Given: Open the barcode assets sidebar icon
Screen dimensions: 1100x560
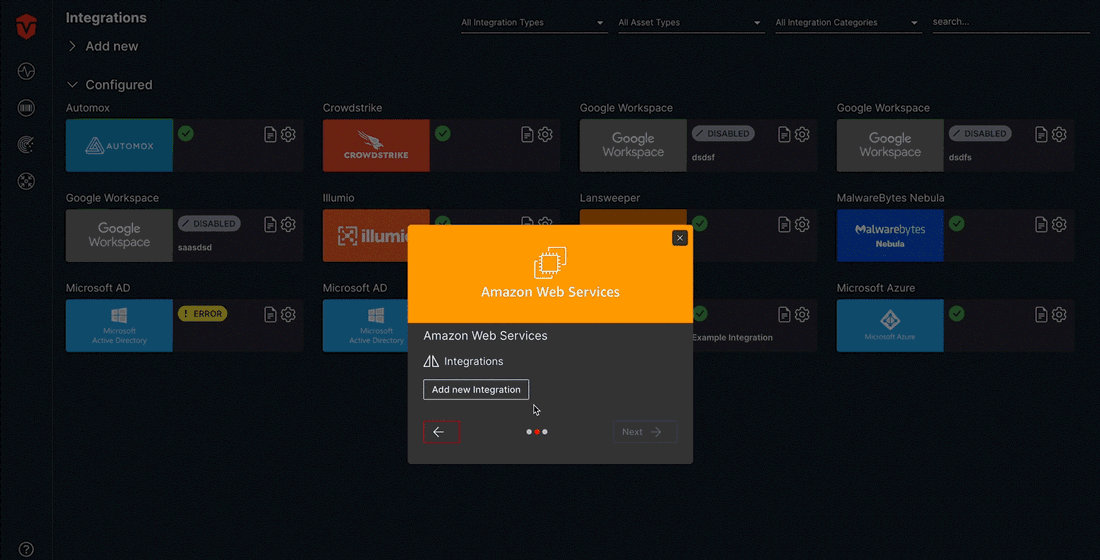Looking at the screenshot, I should click(26, 107).
